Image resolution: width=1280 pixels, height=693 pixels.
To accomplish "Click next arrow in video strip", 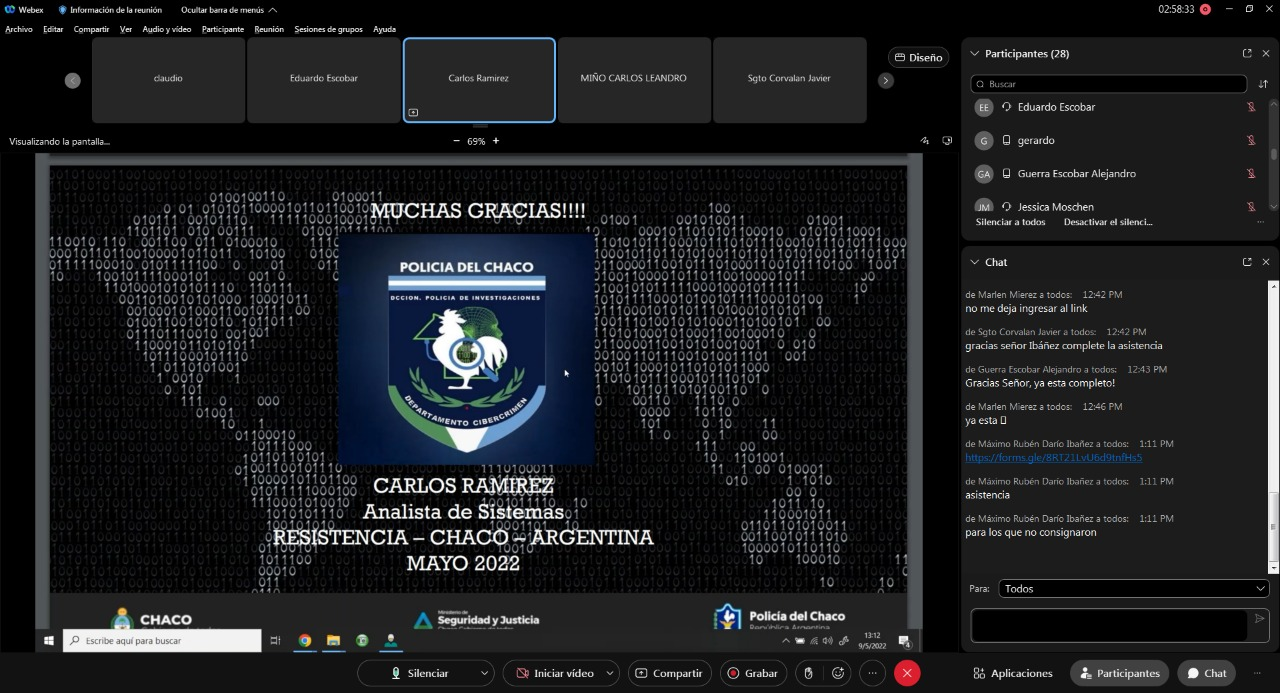I will 886,81.
